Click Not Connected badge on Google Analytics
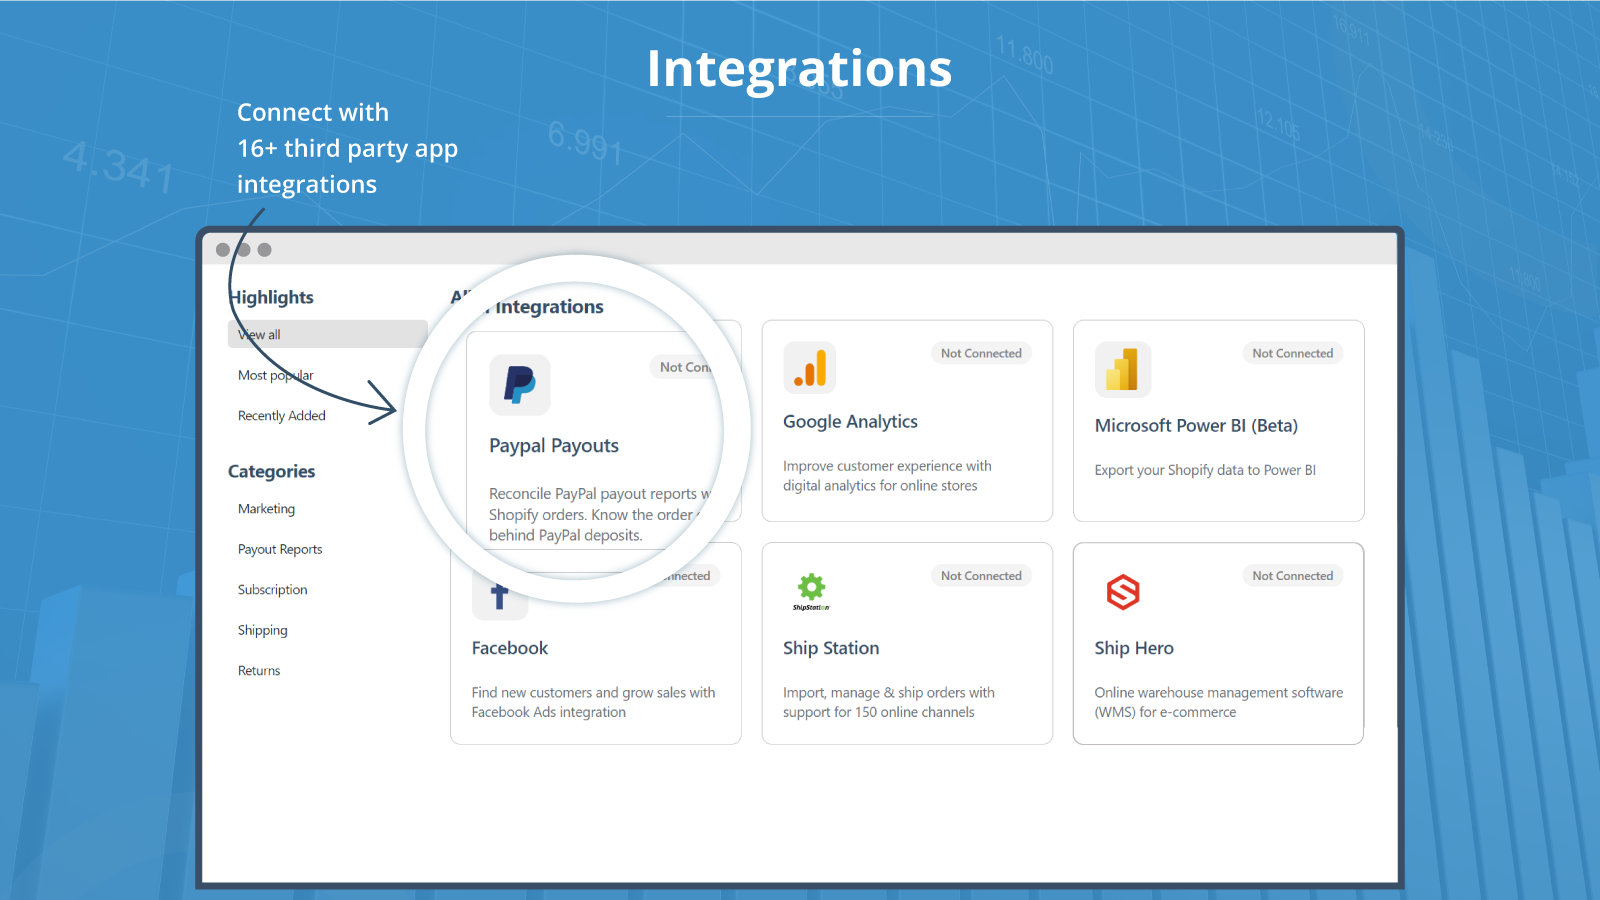This screenshot has width=1600, height=900. click(981, 353)
